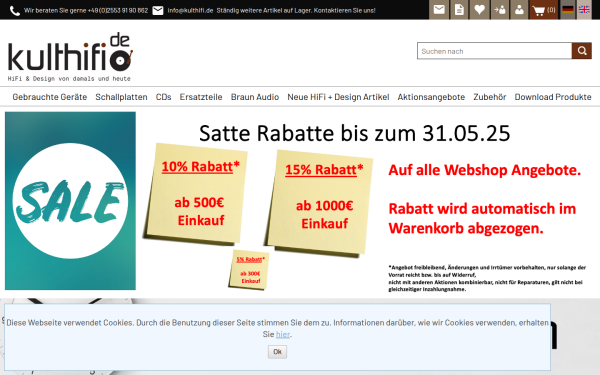Click phone number +49 (0)2553 91 90 862
Image resolution: width=600 pixels, height=375 pixels.
[x=117, y=11]
